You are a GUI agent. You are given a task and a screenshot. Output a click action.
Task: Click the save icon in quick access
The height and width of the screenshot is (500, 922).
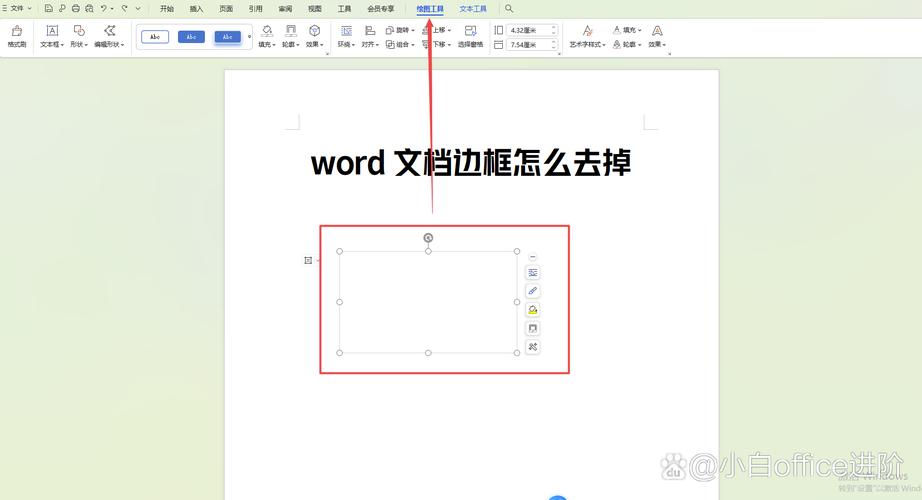49,8
